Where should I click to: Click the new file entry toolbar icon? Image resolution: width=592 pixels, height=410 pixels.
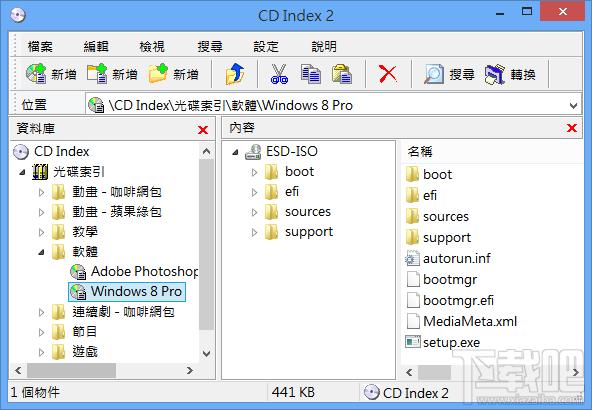pyautogui.click(x=97, y=73)
